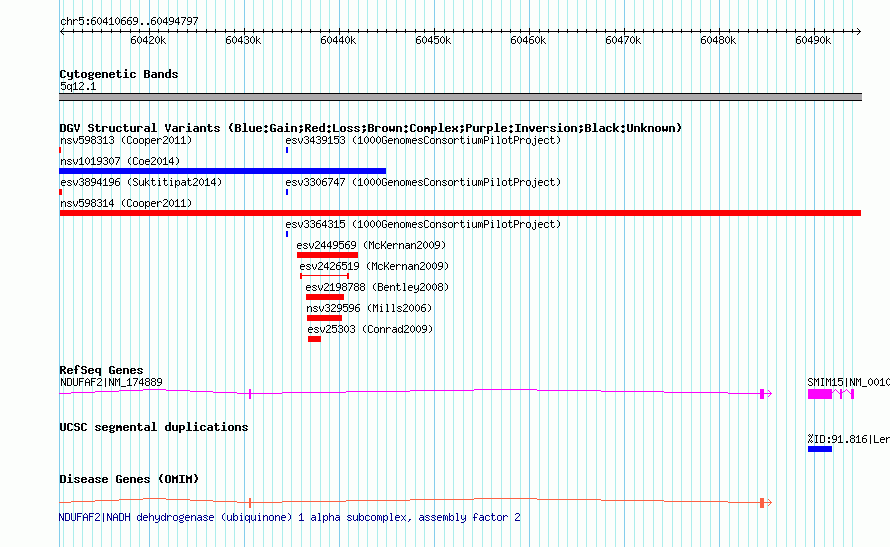Click the Disease Genes (OMIM) header
The width and height of the screenshot is (890, 547).
pyautogui.click(x=129, y=479)
